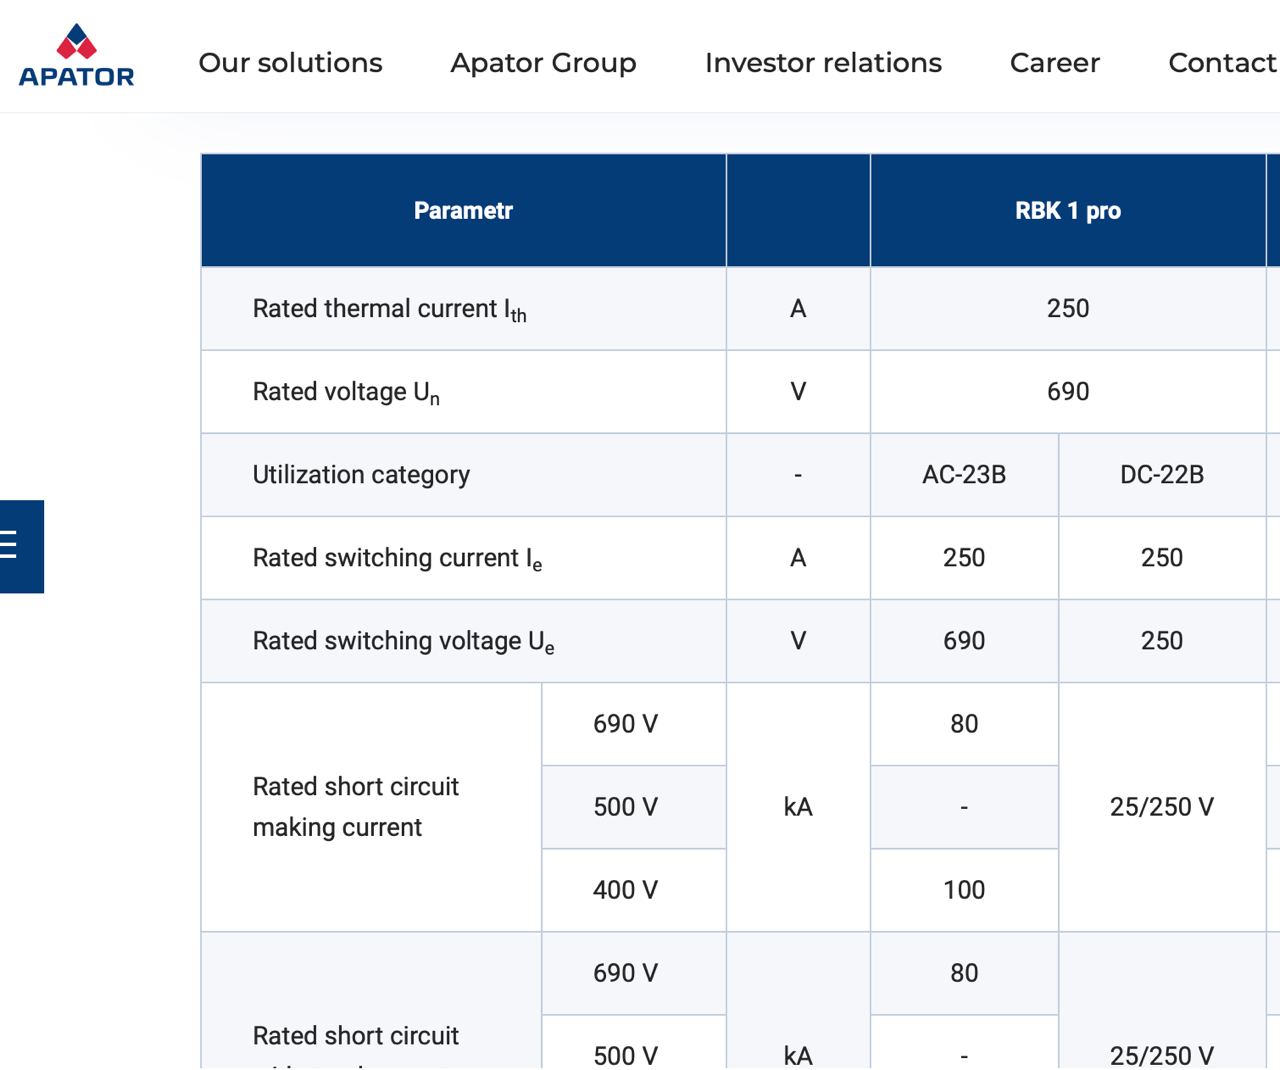Click AC-23B switching voltage value 690
The image size is (1280, 1070).
coord(964,640)
